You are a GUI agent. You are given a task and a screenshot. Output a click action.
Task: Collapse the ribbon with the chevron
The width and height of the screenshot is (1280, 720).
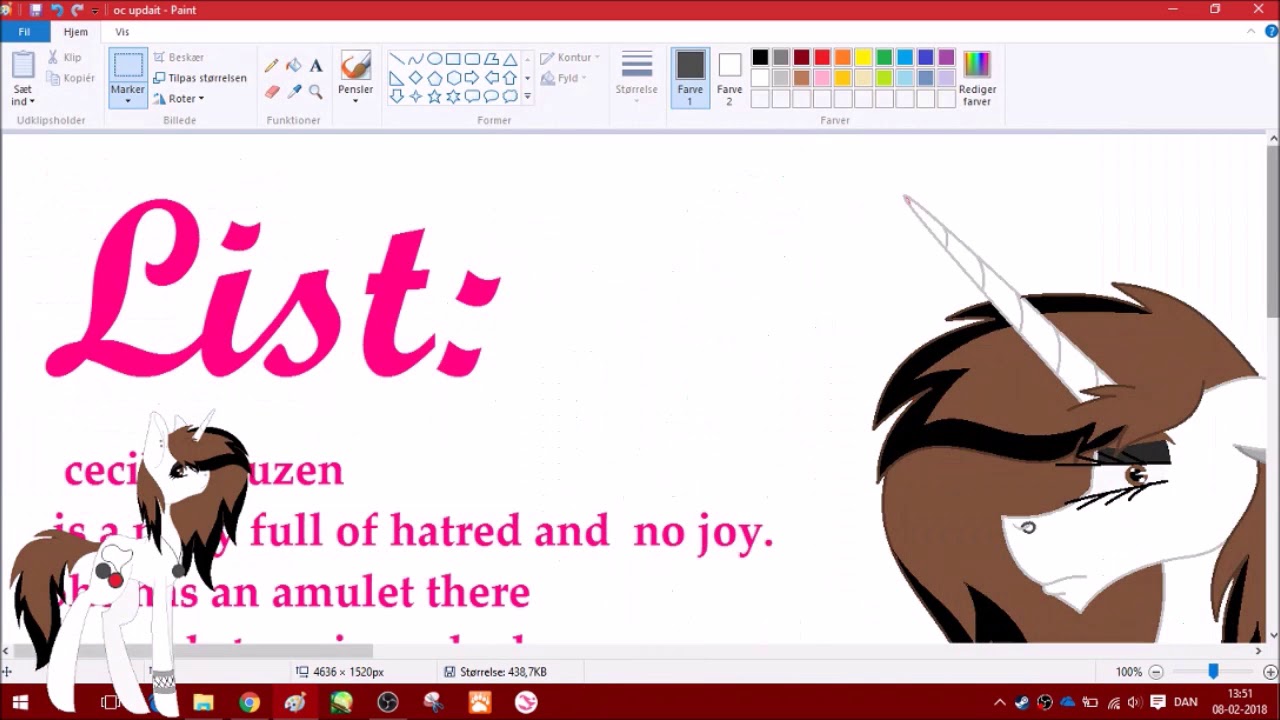1251,32
